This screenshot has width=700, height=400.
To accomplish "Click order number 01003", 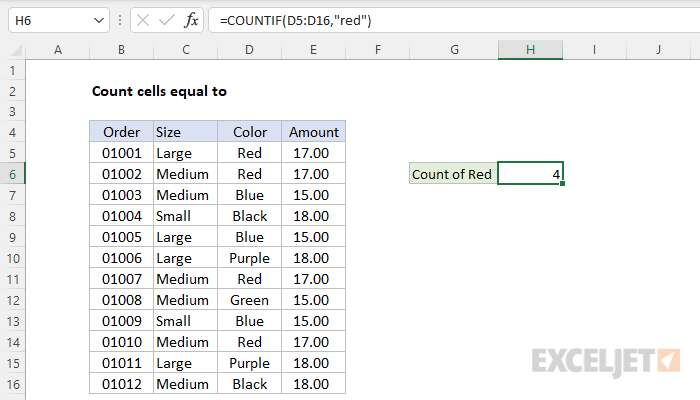I will tap(121, 195).
